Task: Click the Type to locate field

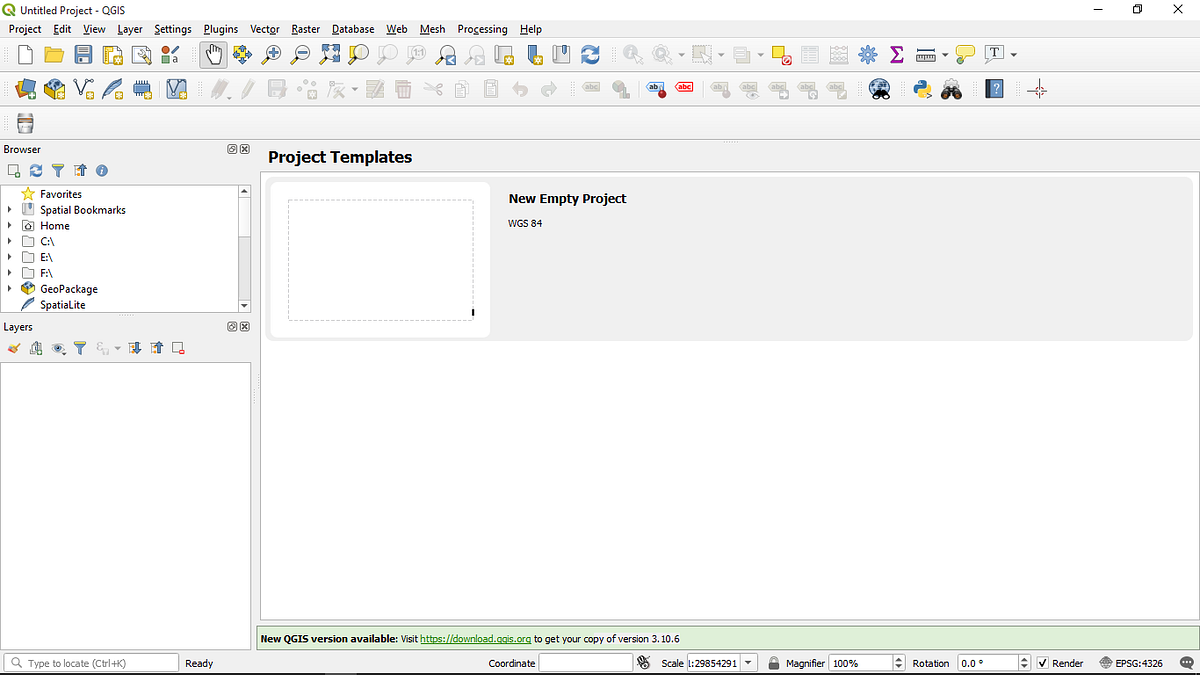Action: pos(90,662)
